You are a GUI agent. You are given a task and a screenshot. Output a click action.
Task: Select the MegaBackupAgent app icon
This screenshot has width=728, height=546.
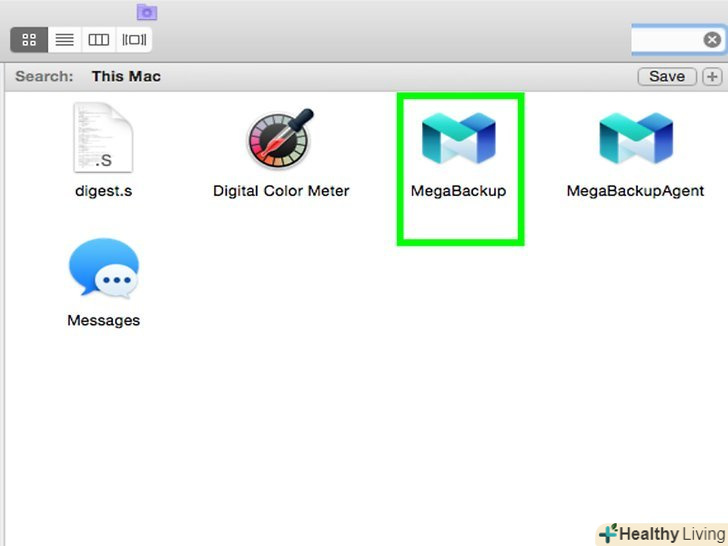pos(636,138)
